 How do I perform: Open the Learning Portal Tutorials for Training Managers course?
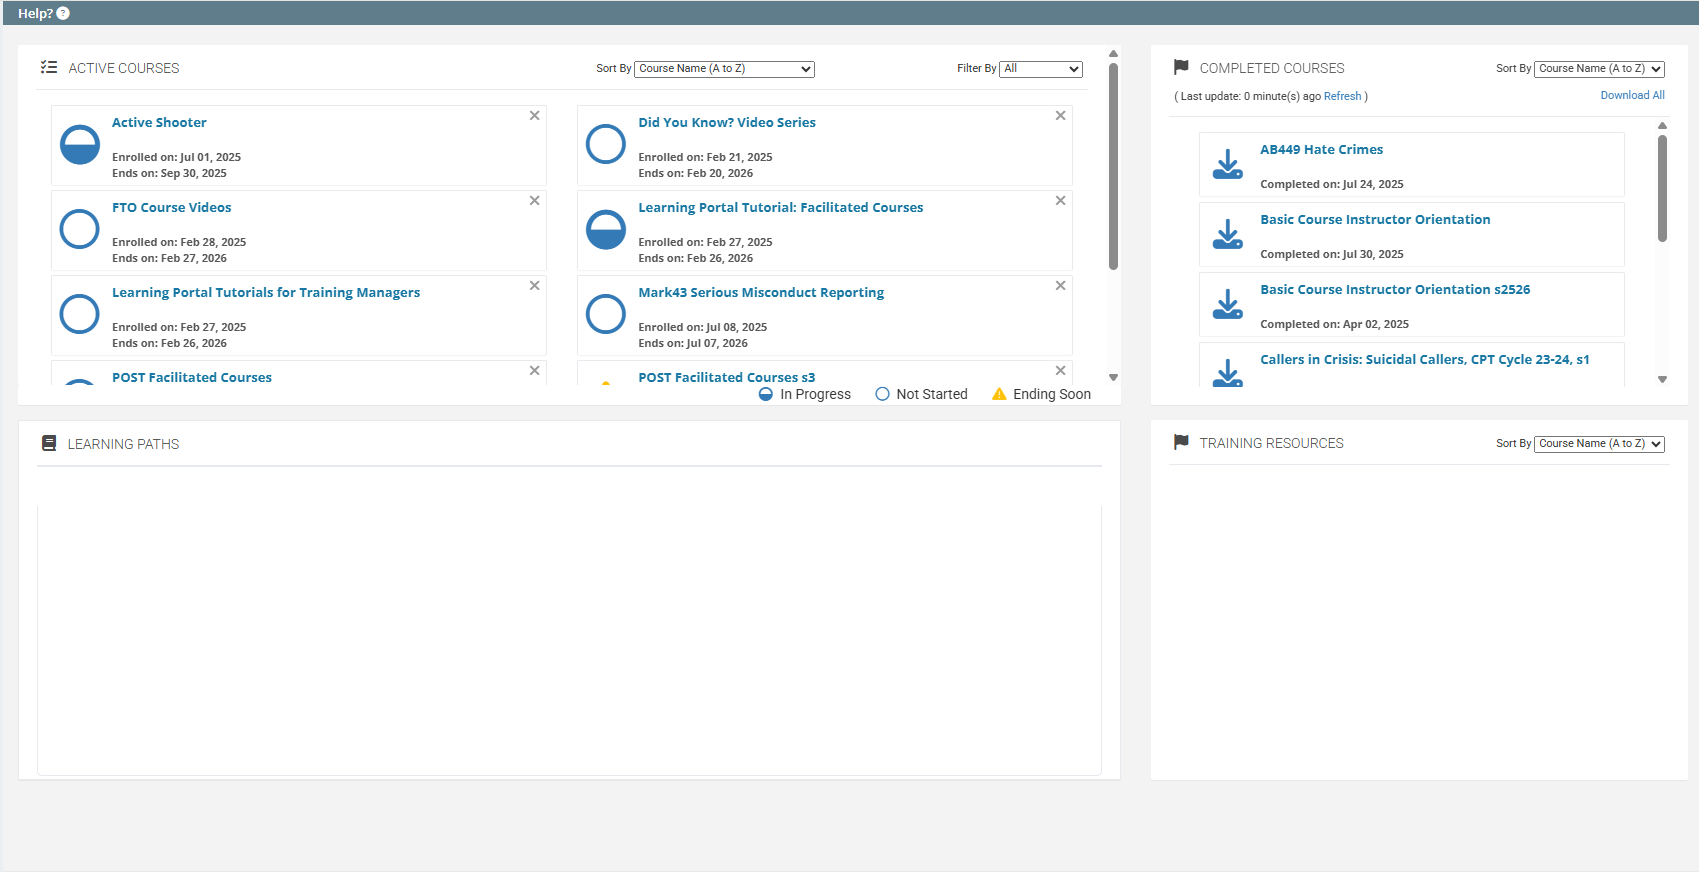tap(266, 293)
